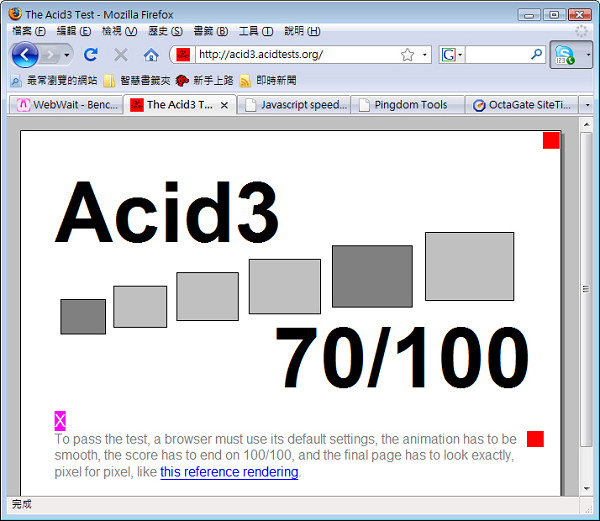Click the Skype toolbar icon
600x521 pixels.
point(565,55)
